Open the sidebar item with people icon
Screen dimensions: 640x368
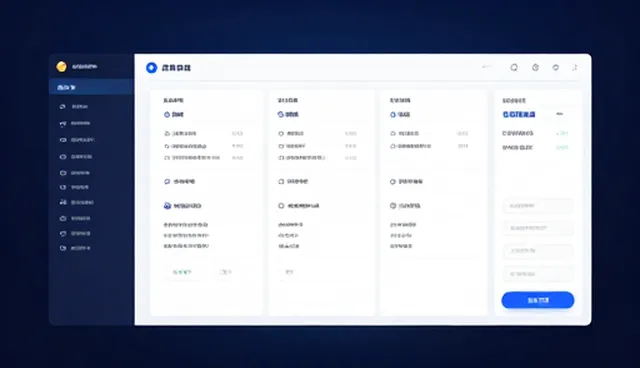[76, 202]
